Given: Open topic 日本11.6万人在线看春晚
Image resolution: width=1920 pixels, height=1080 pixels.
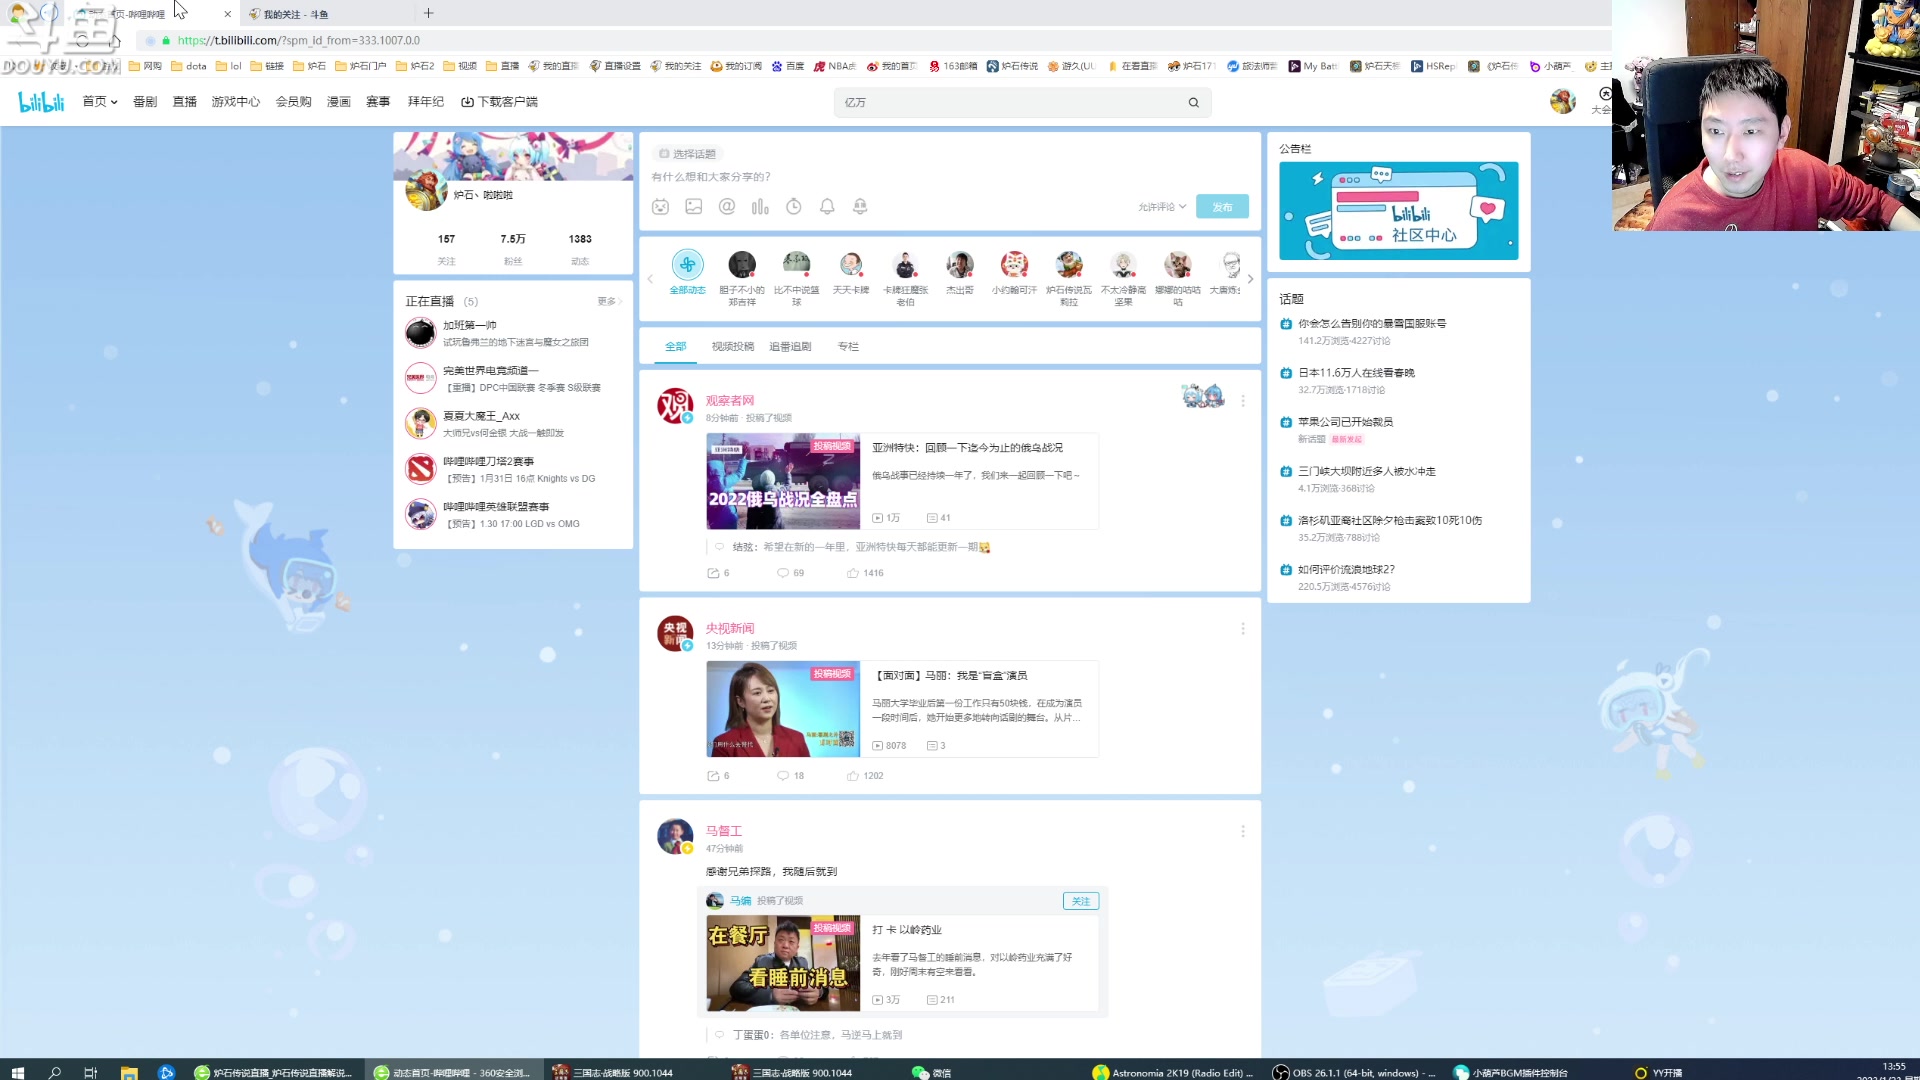Looking at the screenshot, I should [1356, 373].
